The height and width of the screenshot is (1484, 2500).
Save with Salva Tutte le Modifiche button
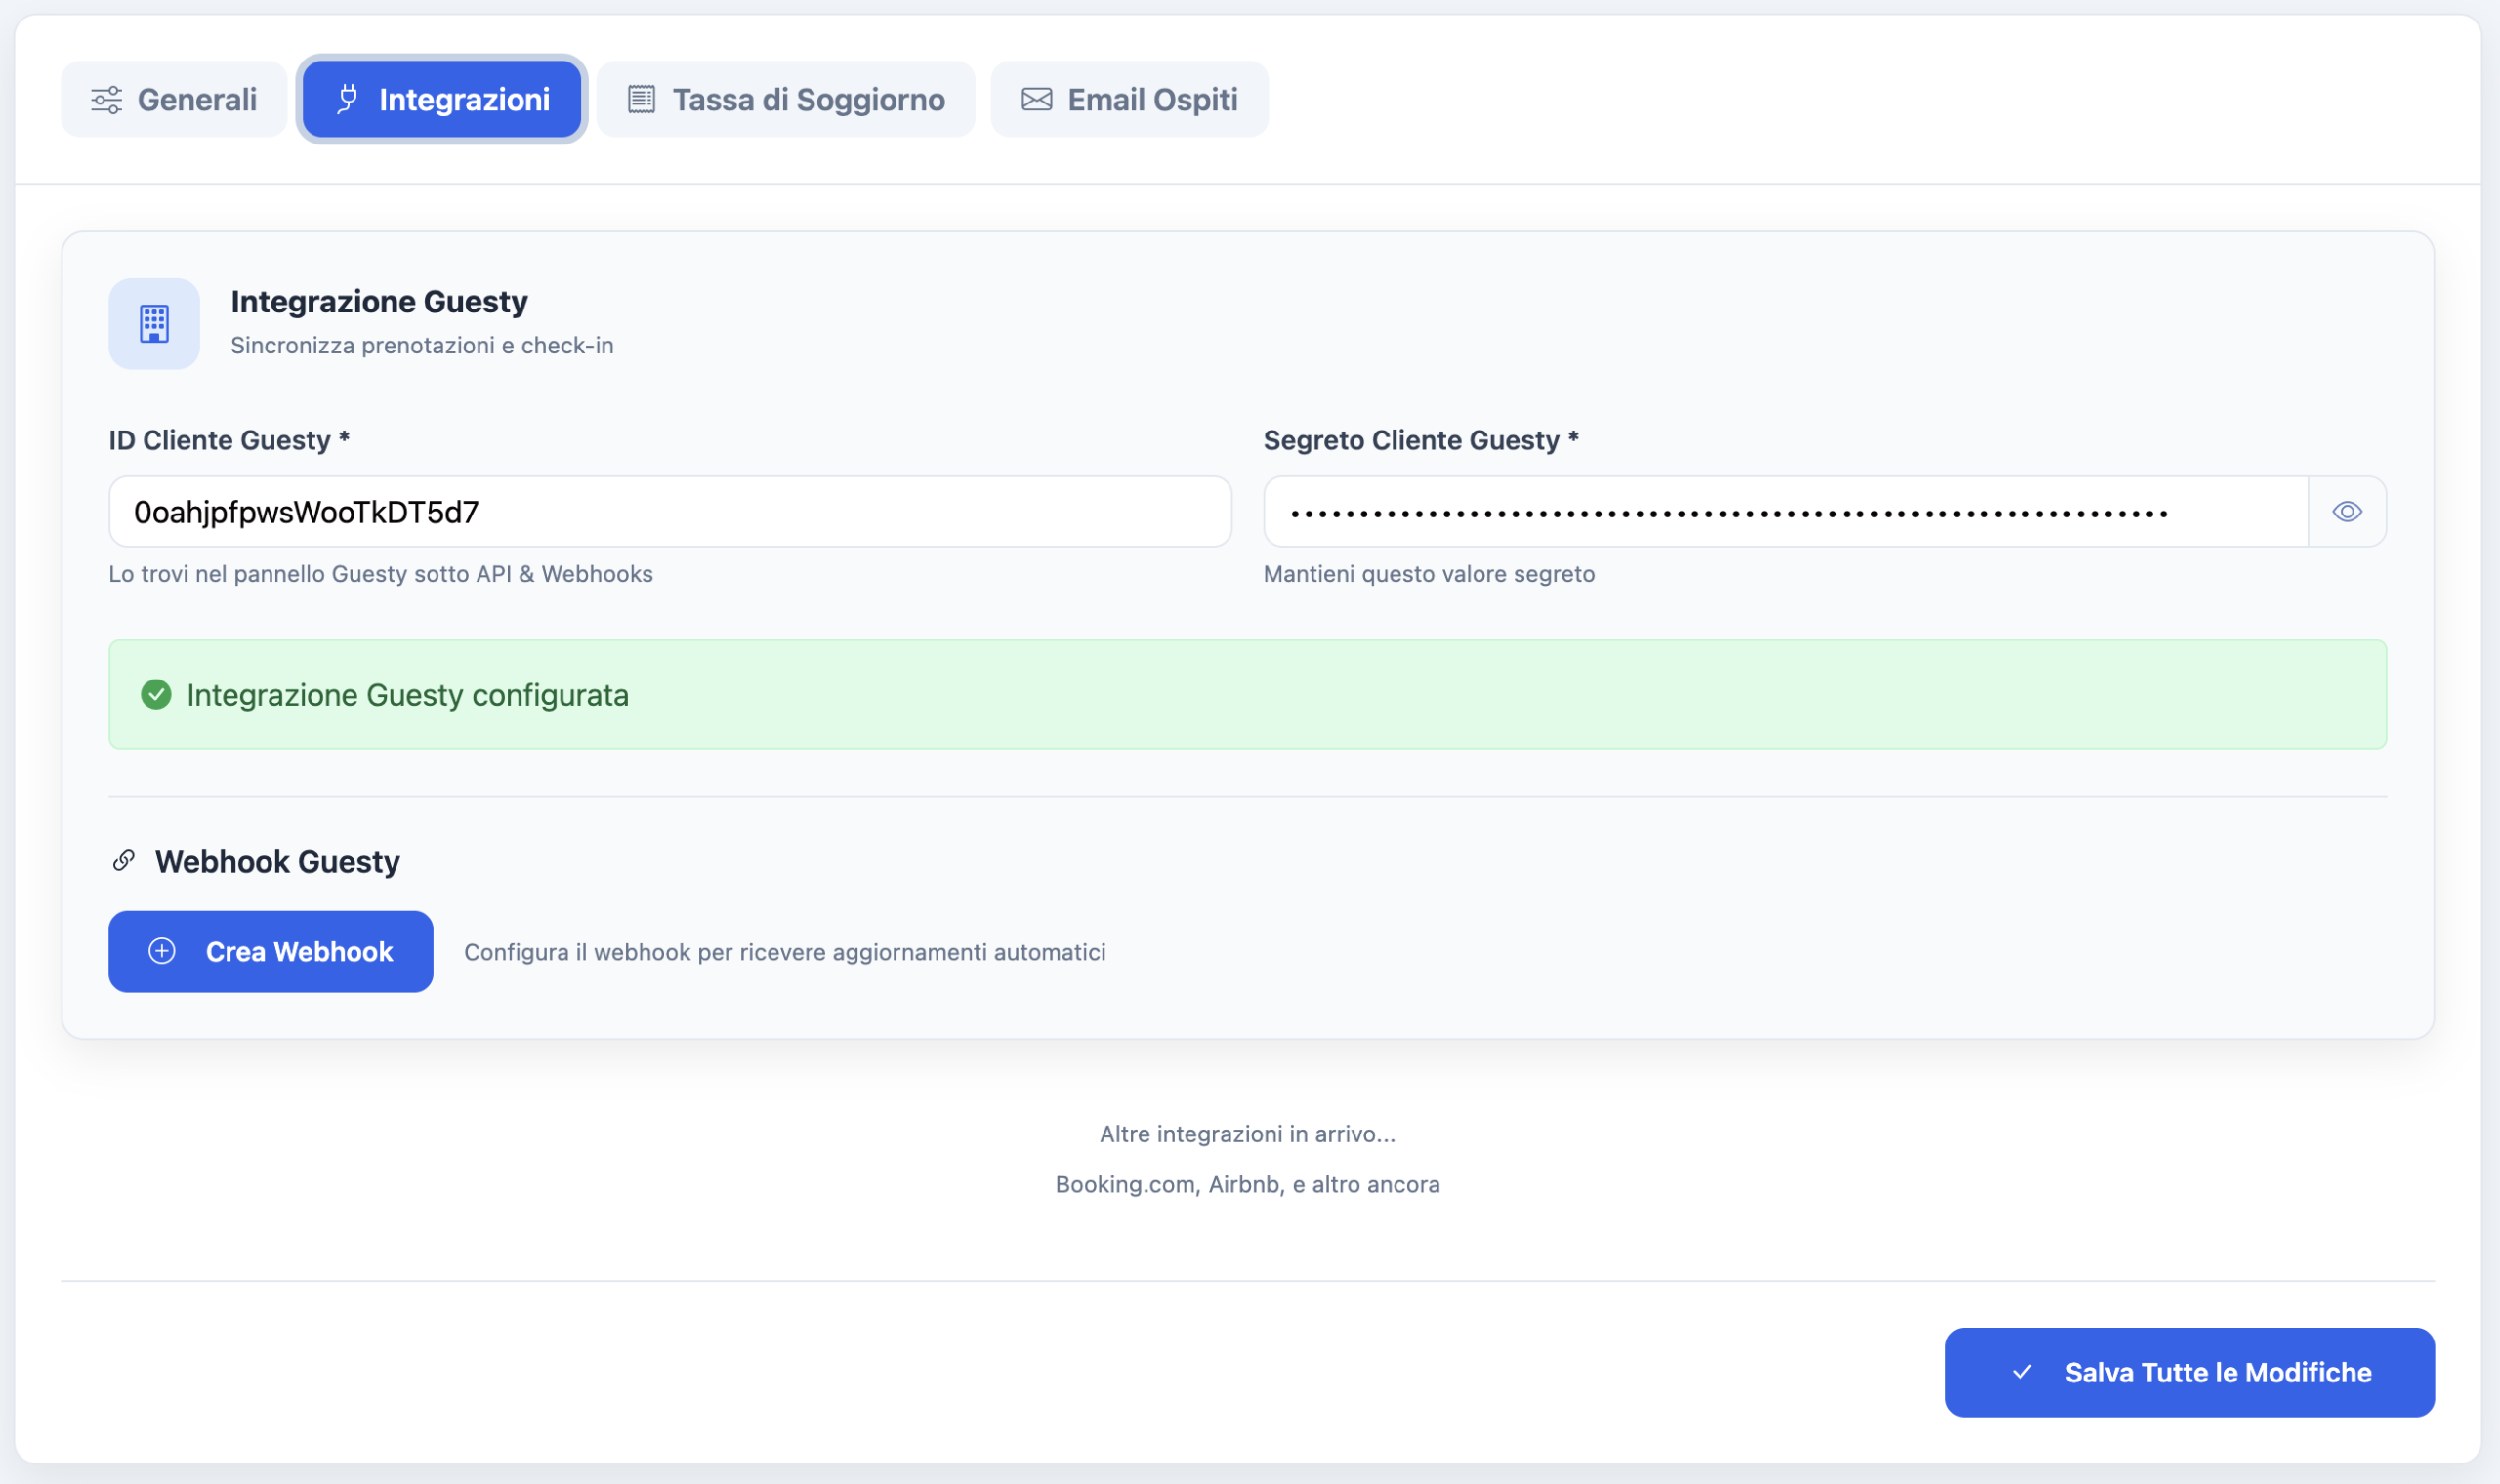2189,1372
